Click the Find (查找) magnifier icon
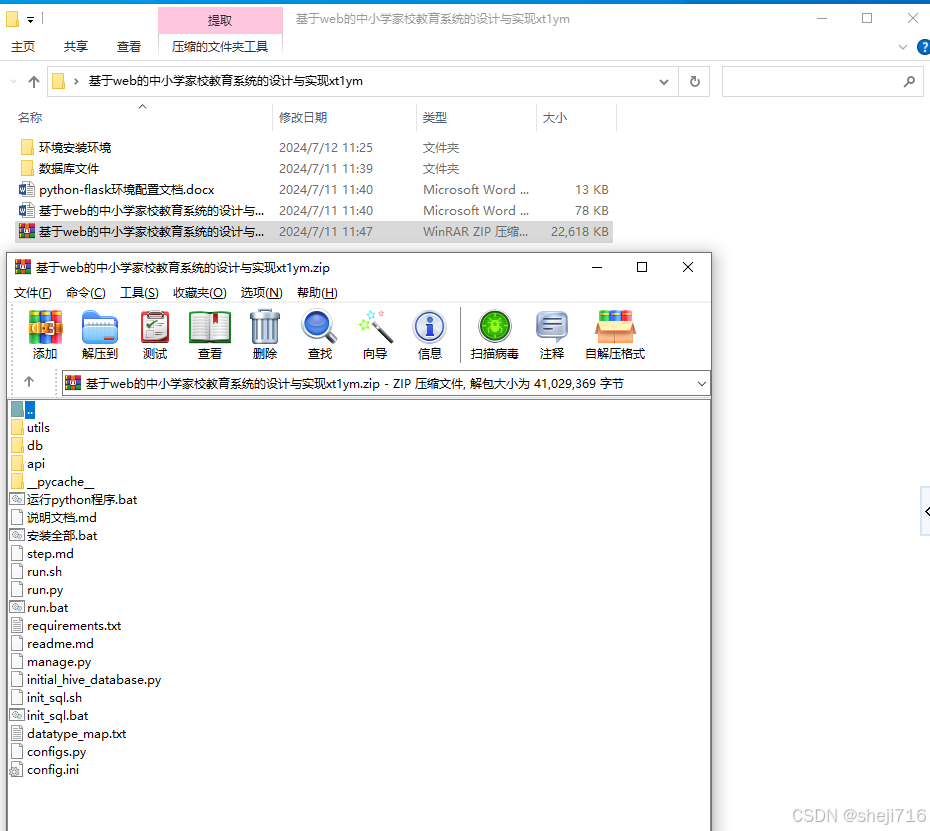Viewport: 930px width, 831px height. (319, 327)
